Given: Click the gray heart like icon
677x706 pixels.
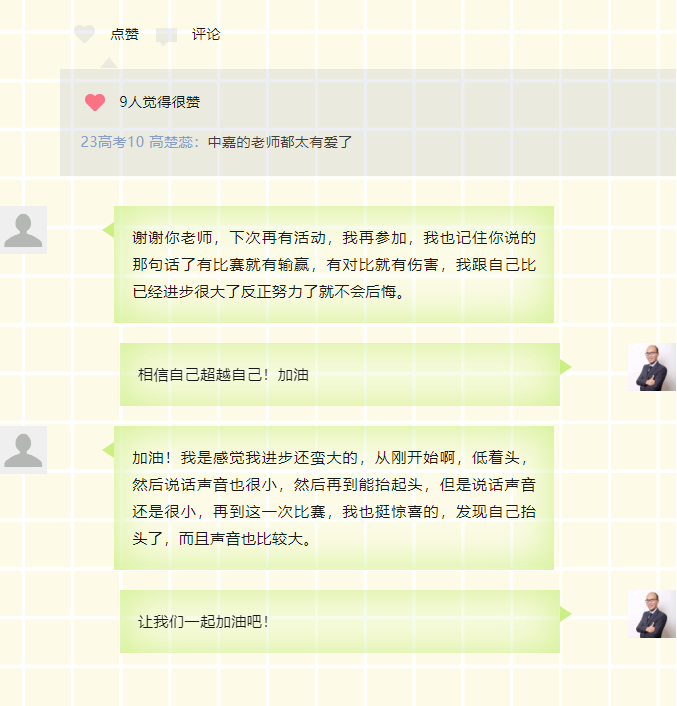Looking at the screenshot, I should (x=84, y=34).
